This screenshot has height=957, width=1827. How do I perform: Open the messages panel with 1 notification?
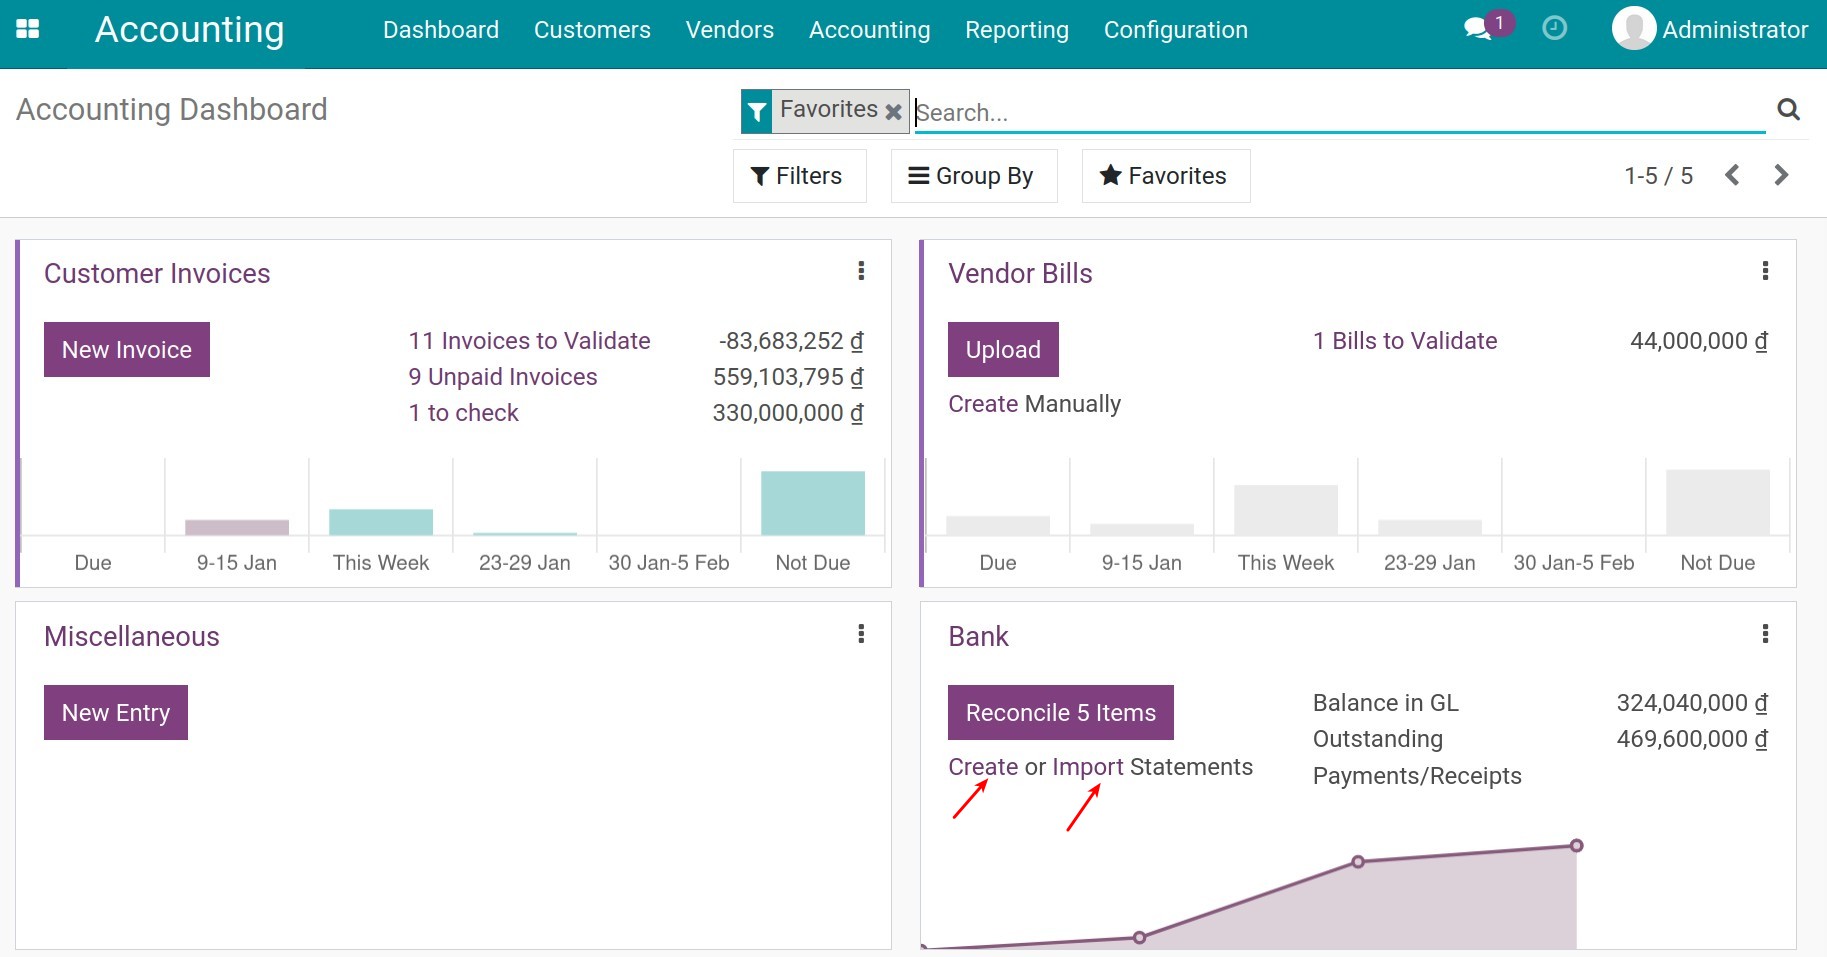click(x=1477, y=29)
